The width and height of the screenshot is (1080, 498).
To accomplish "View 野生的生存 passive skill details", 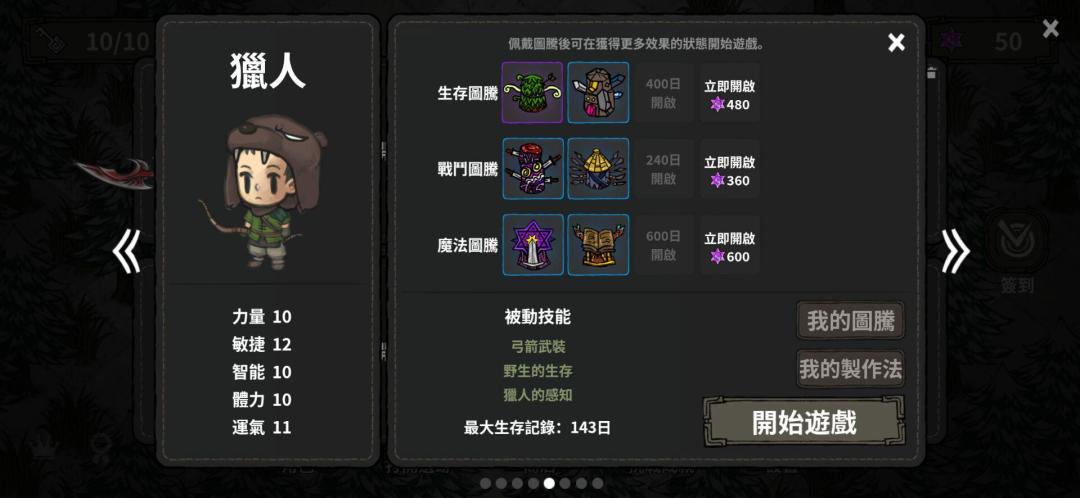I will pyautogui.click(x=538, y=371).
